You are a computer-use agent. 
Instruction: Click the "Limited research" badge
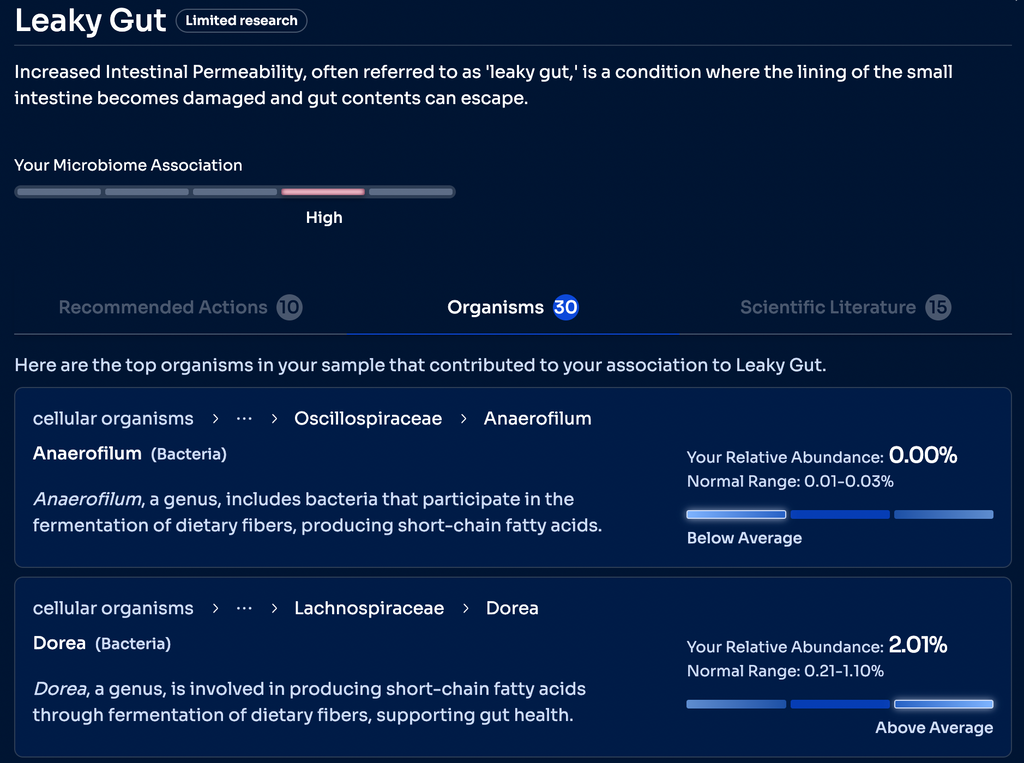[241, 21]
